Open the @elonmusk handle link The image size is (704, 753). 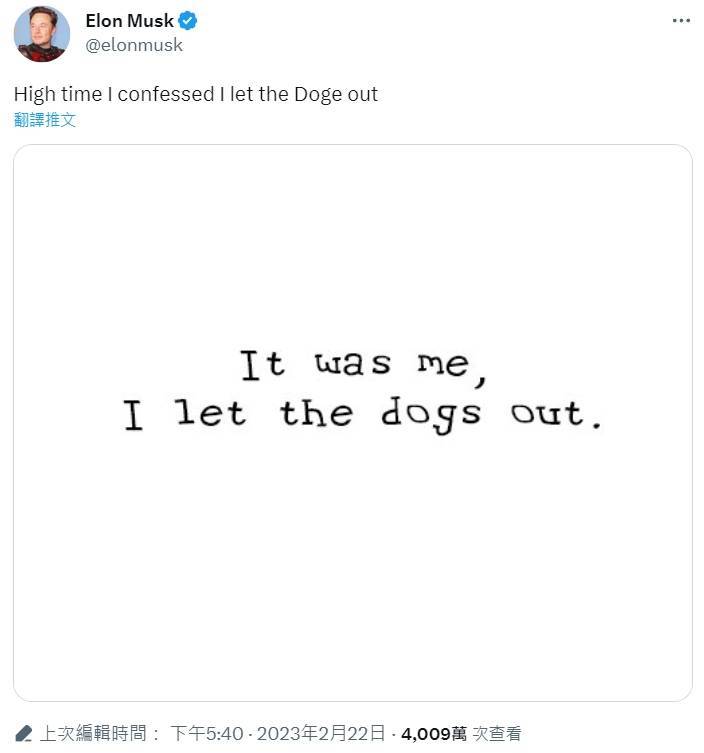pyautogui.click(x=134, y=45)
